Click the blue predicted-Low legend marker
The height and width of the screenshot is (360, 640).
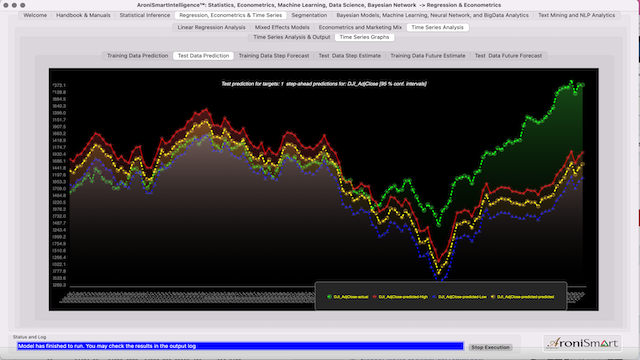click(434, 297)
